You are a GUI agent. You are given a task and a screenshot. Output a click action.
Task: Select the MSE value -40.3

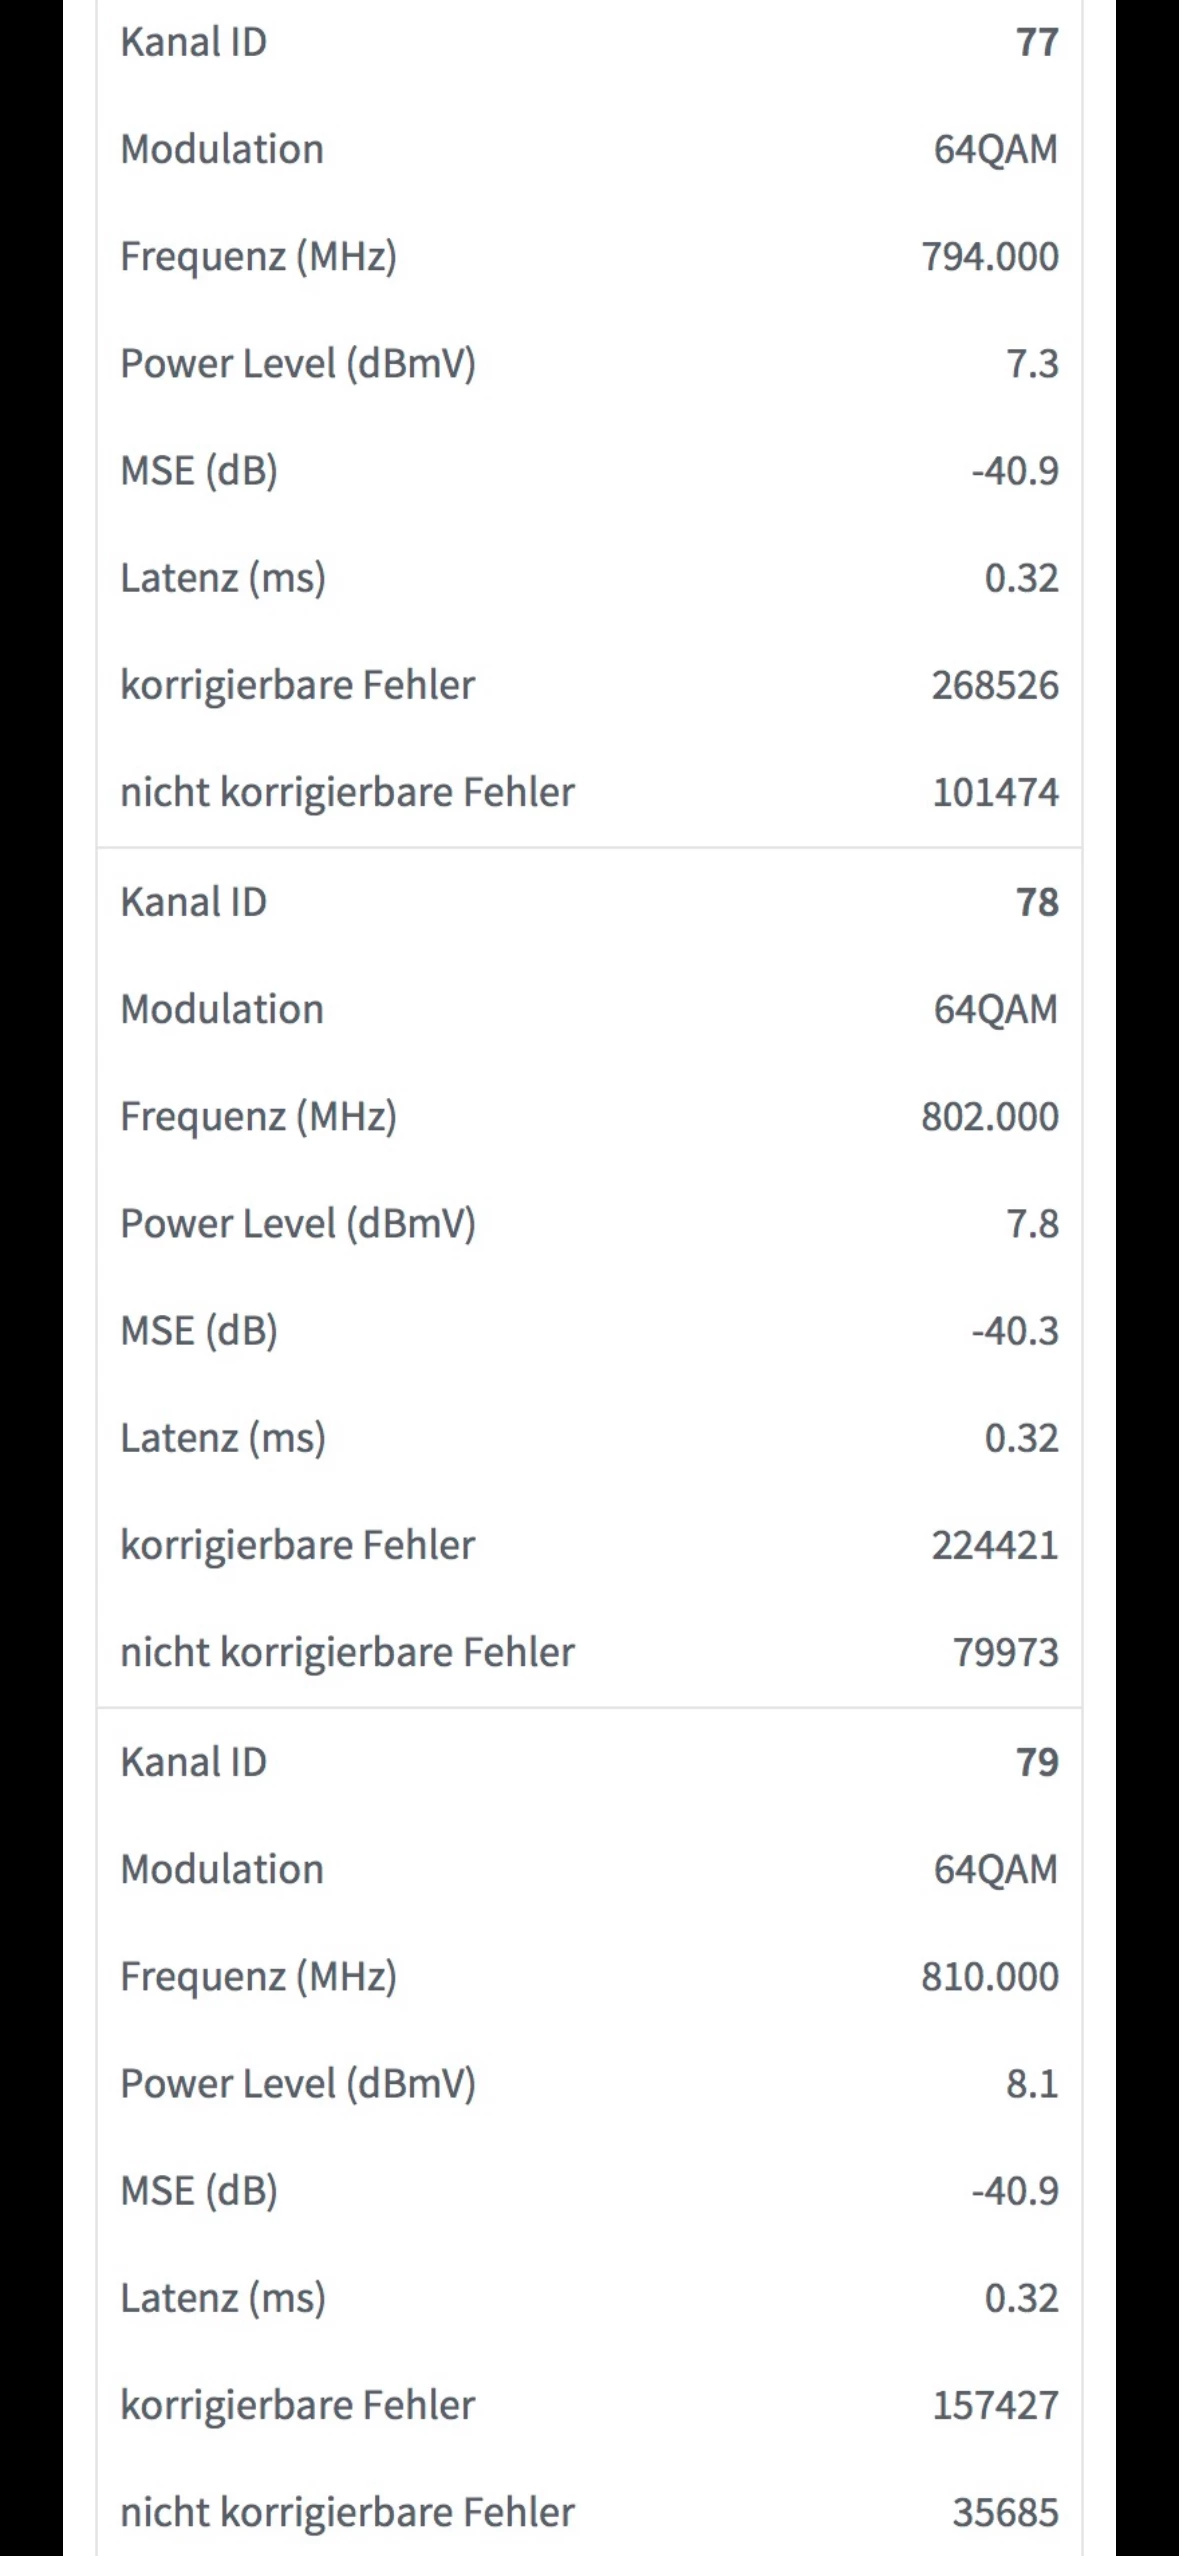coord(1014,1331)
